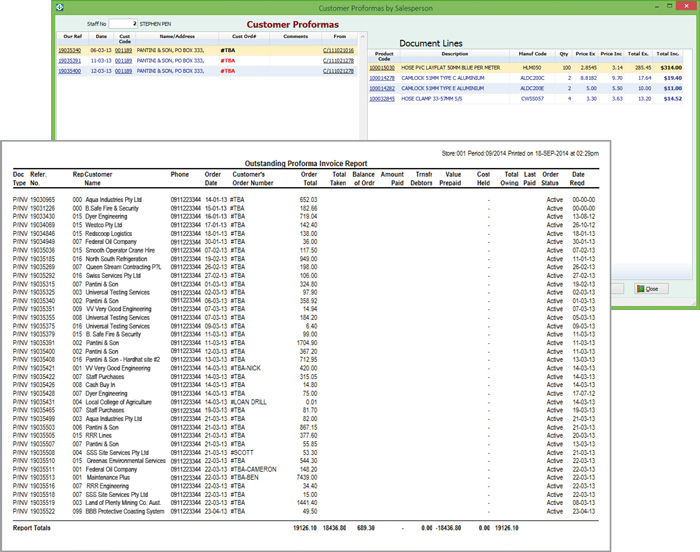
Task: Click the Document Lines heading
Action: click(x=431, y=43)
